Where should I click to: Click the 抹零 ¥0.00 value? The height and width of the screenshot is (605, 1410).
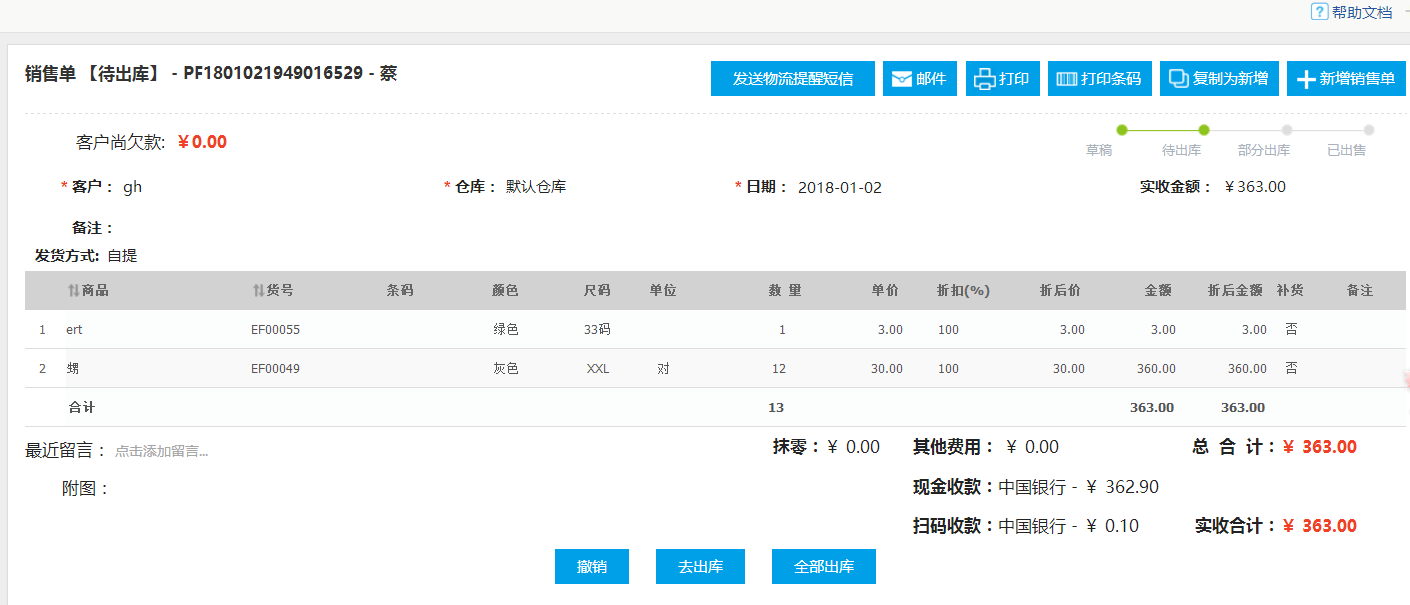pos(854,447)
